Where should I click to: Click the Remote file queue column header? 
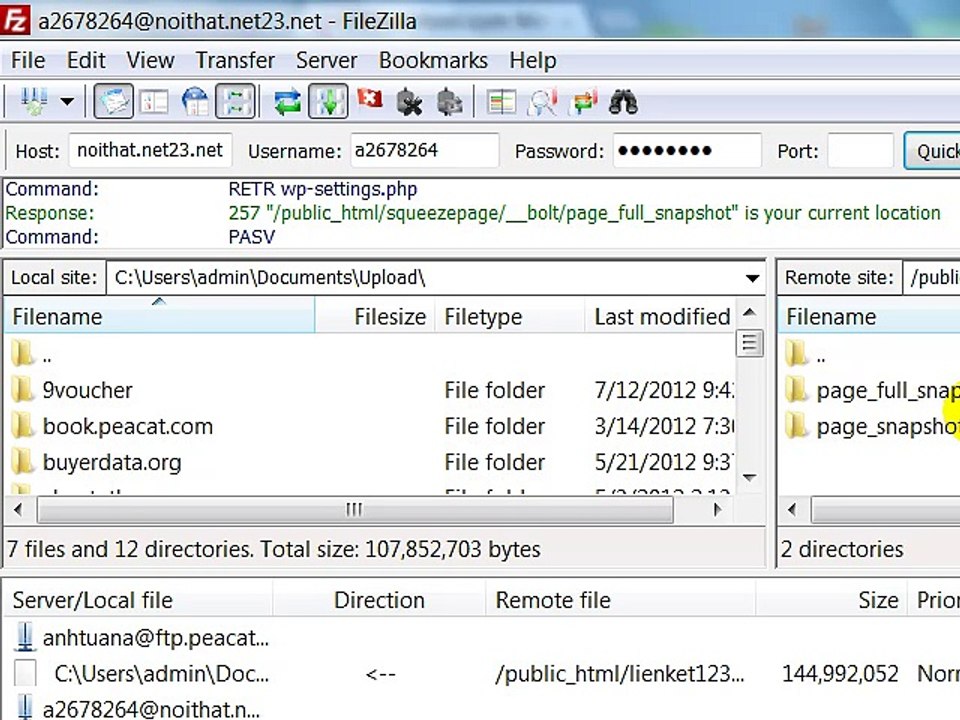620,600
